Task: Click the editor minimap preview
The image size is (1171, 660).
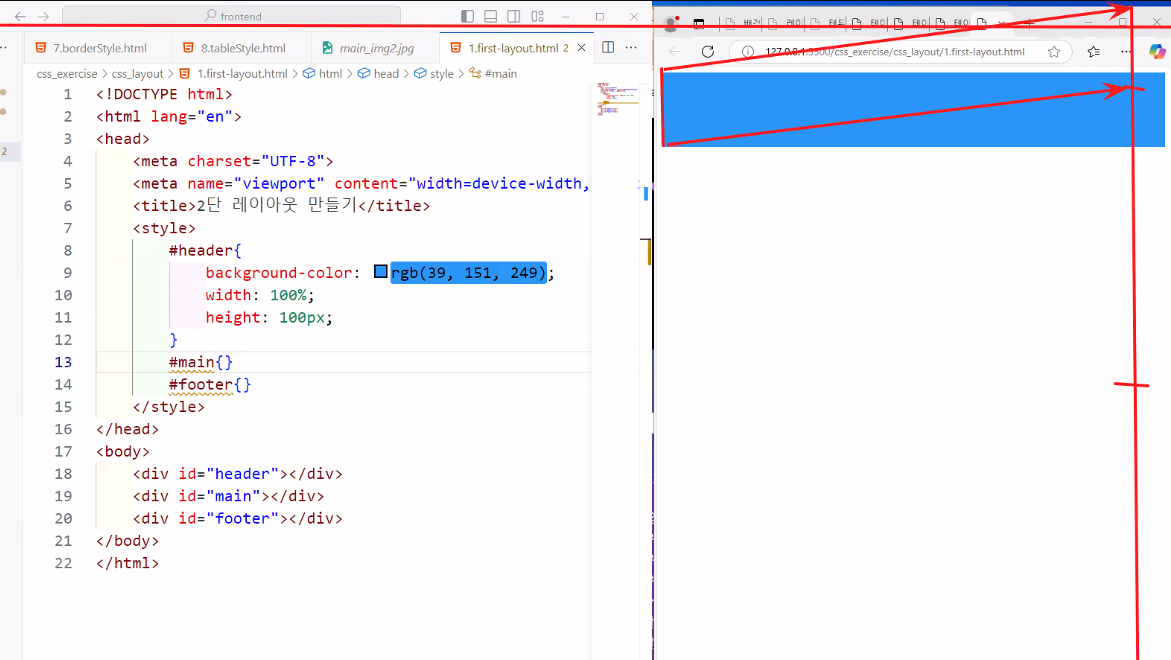Action: pos(617,99)
